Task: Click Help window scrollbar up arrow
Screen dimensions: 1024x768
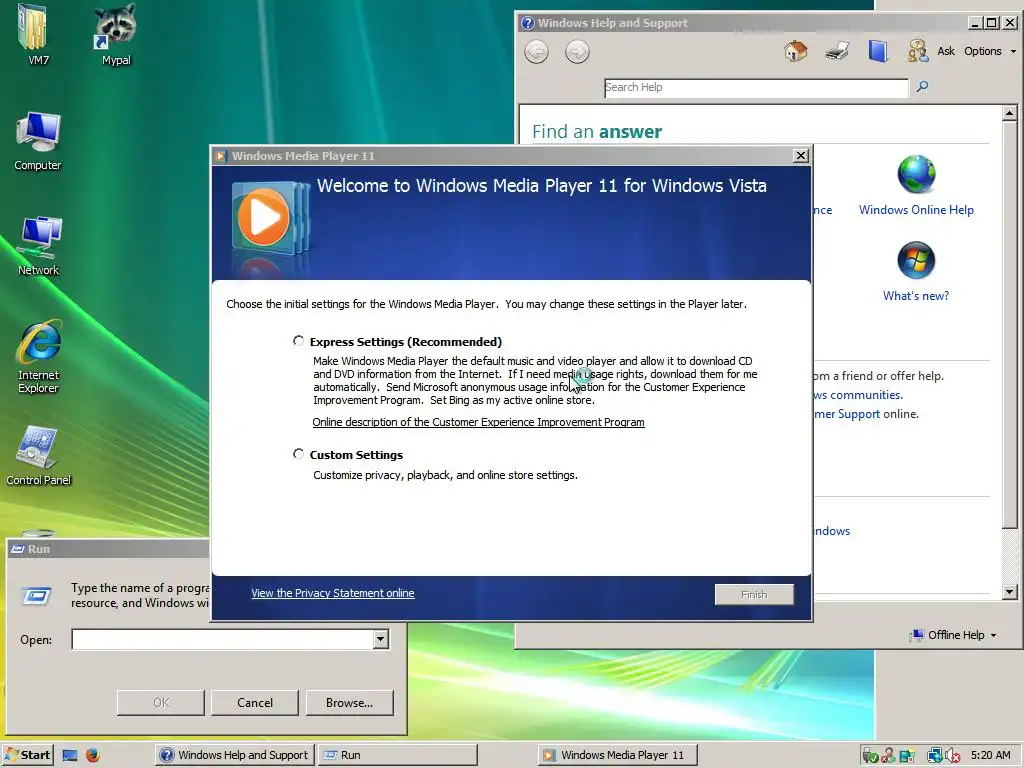Action: pyautogui.click(x=1010, y=113)
